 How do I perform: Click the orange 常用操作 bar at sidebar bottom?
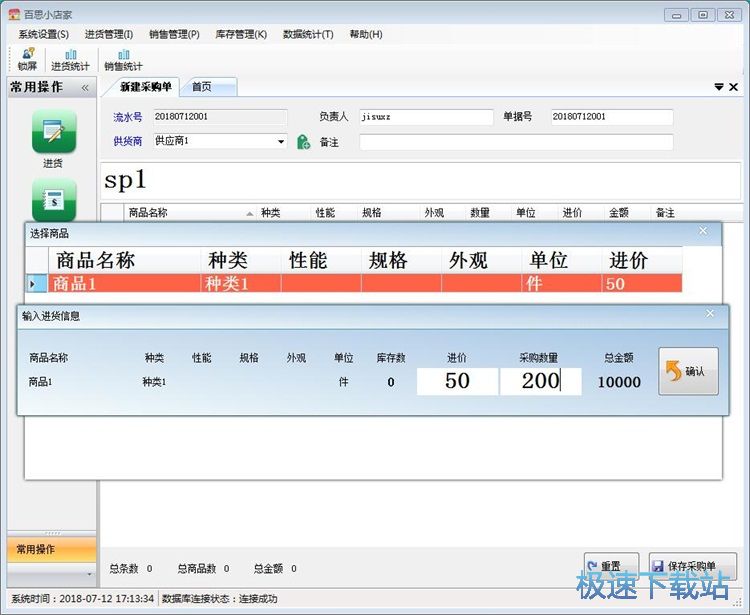point(52,549)
